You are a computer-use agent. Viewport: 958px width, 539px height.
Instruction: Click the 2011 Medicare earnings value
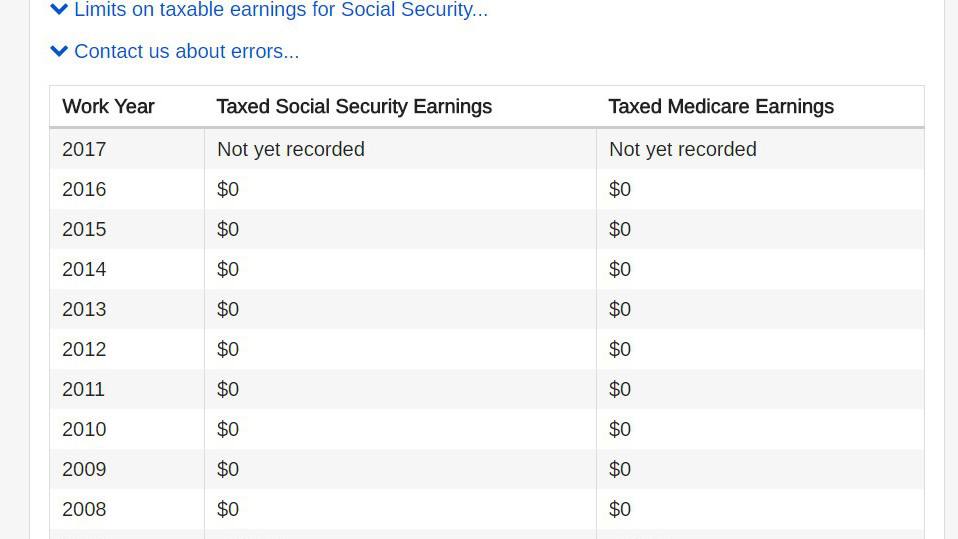click(620, 389)
